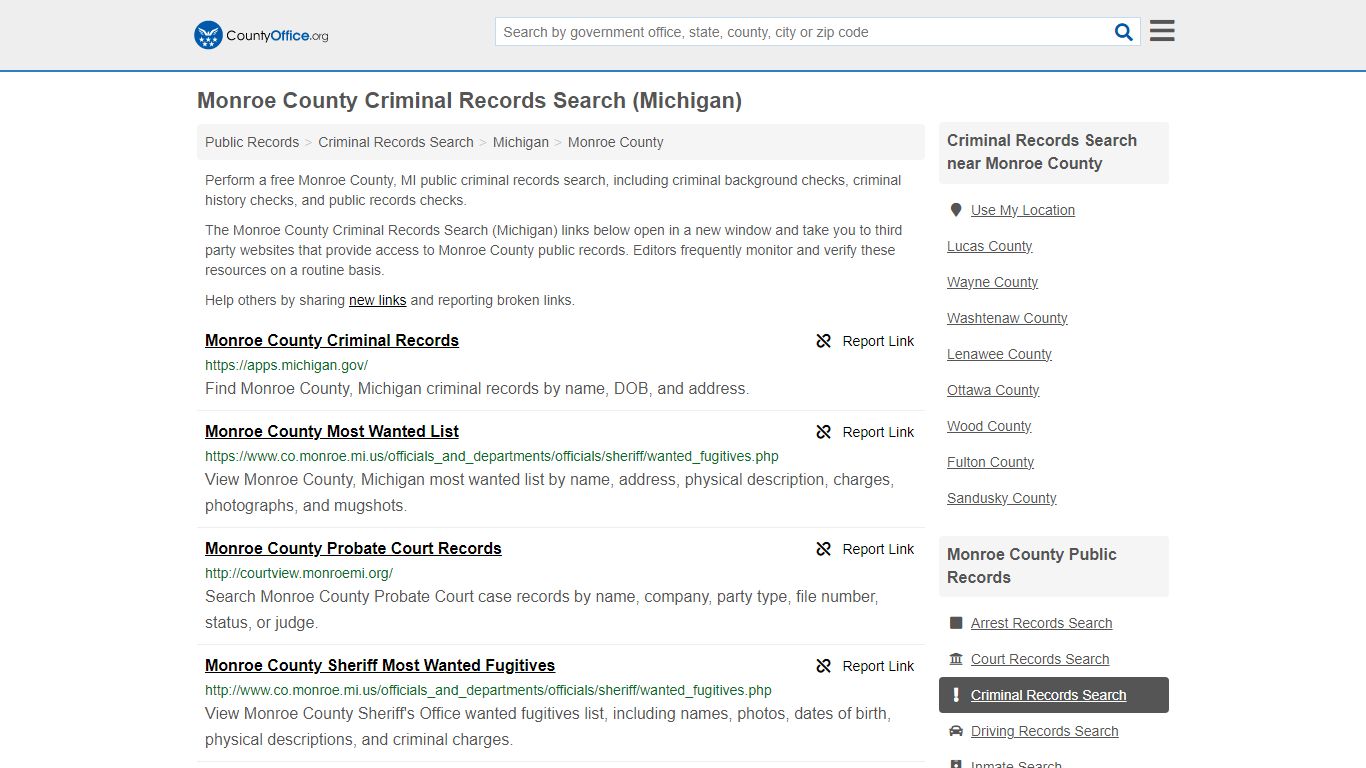
Task: Click the Court Records Search courthouse icon
Action: tap(956, 659)
